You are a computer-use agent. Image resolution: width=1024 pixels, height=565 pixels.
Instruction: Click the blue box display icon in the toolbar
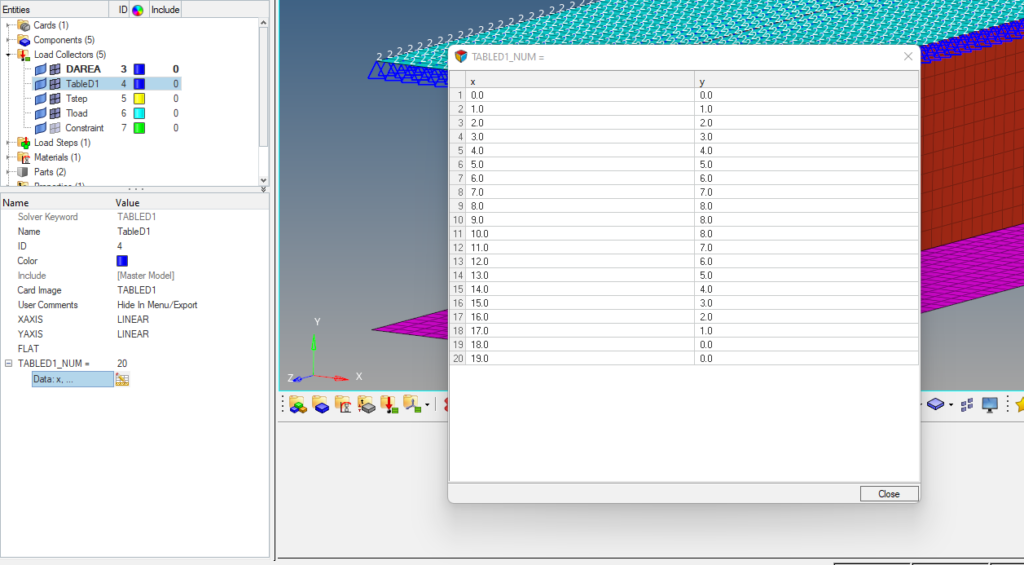pos(936,405)
